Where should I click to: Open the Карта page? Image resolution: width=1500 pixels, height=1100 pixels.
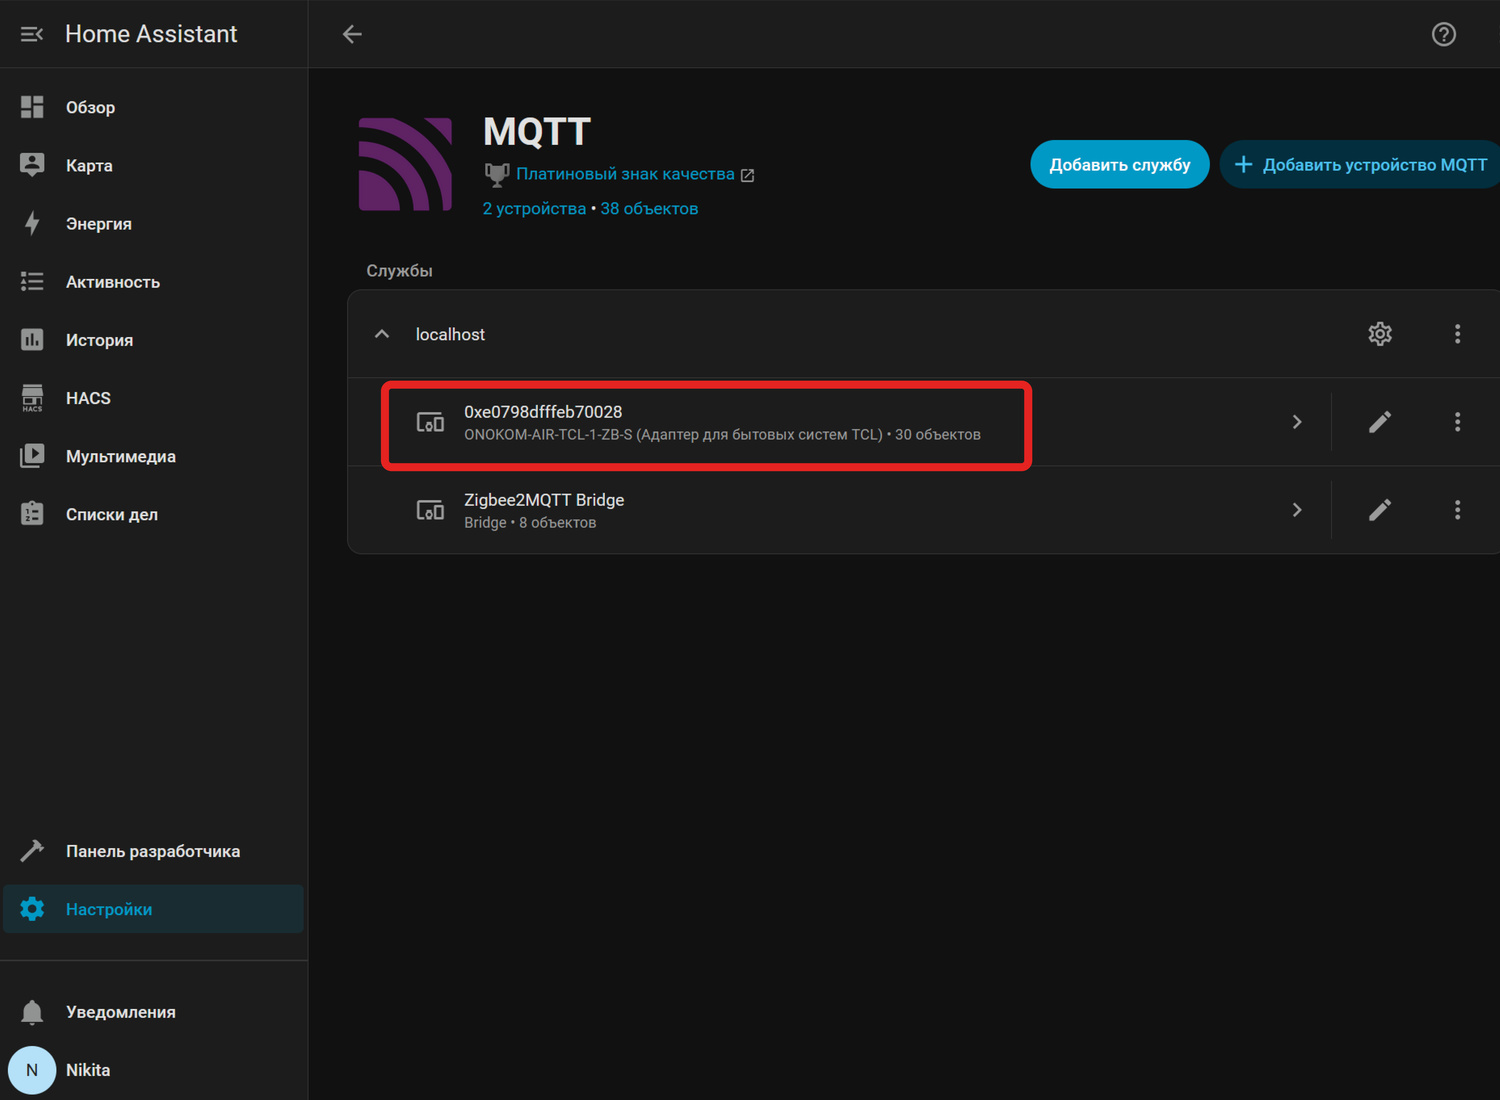point(154,165)
